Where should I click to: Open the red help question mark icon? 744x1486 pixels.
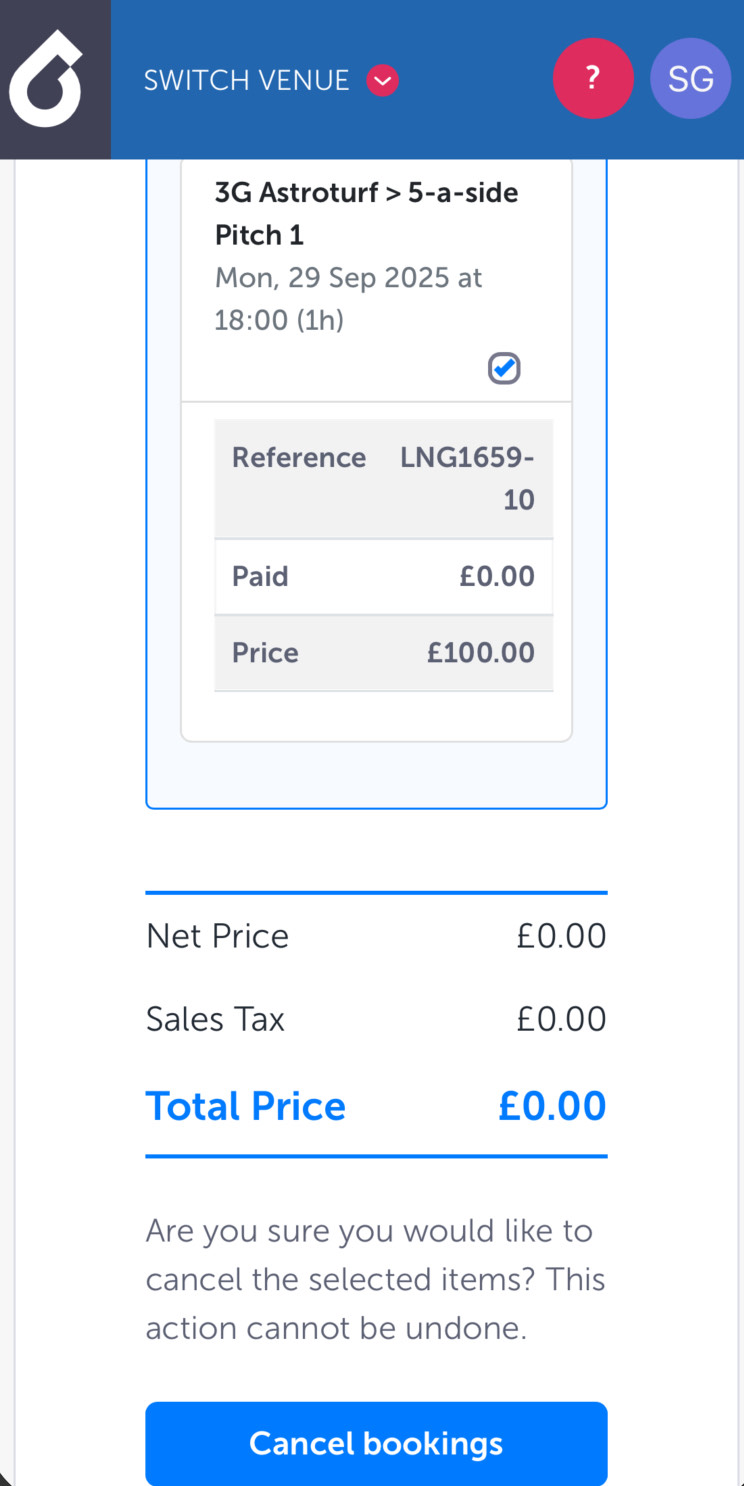pos(593,79)
